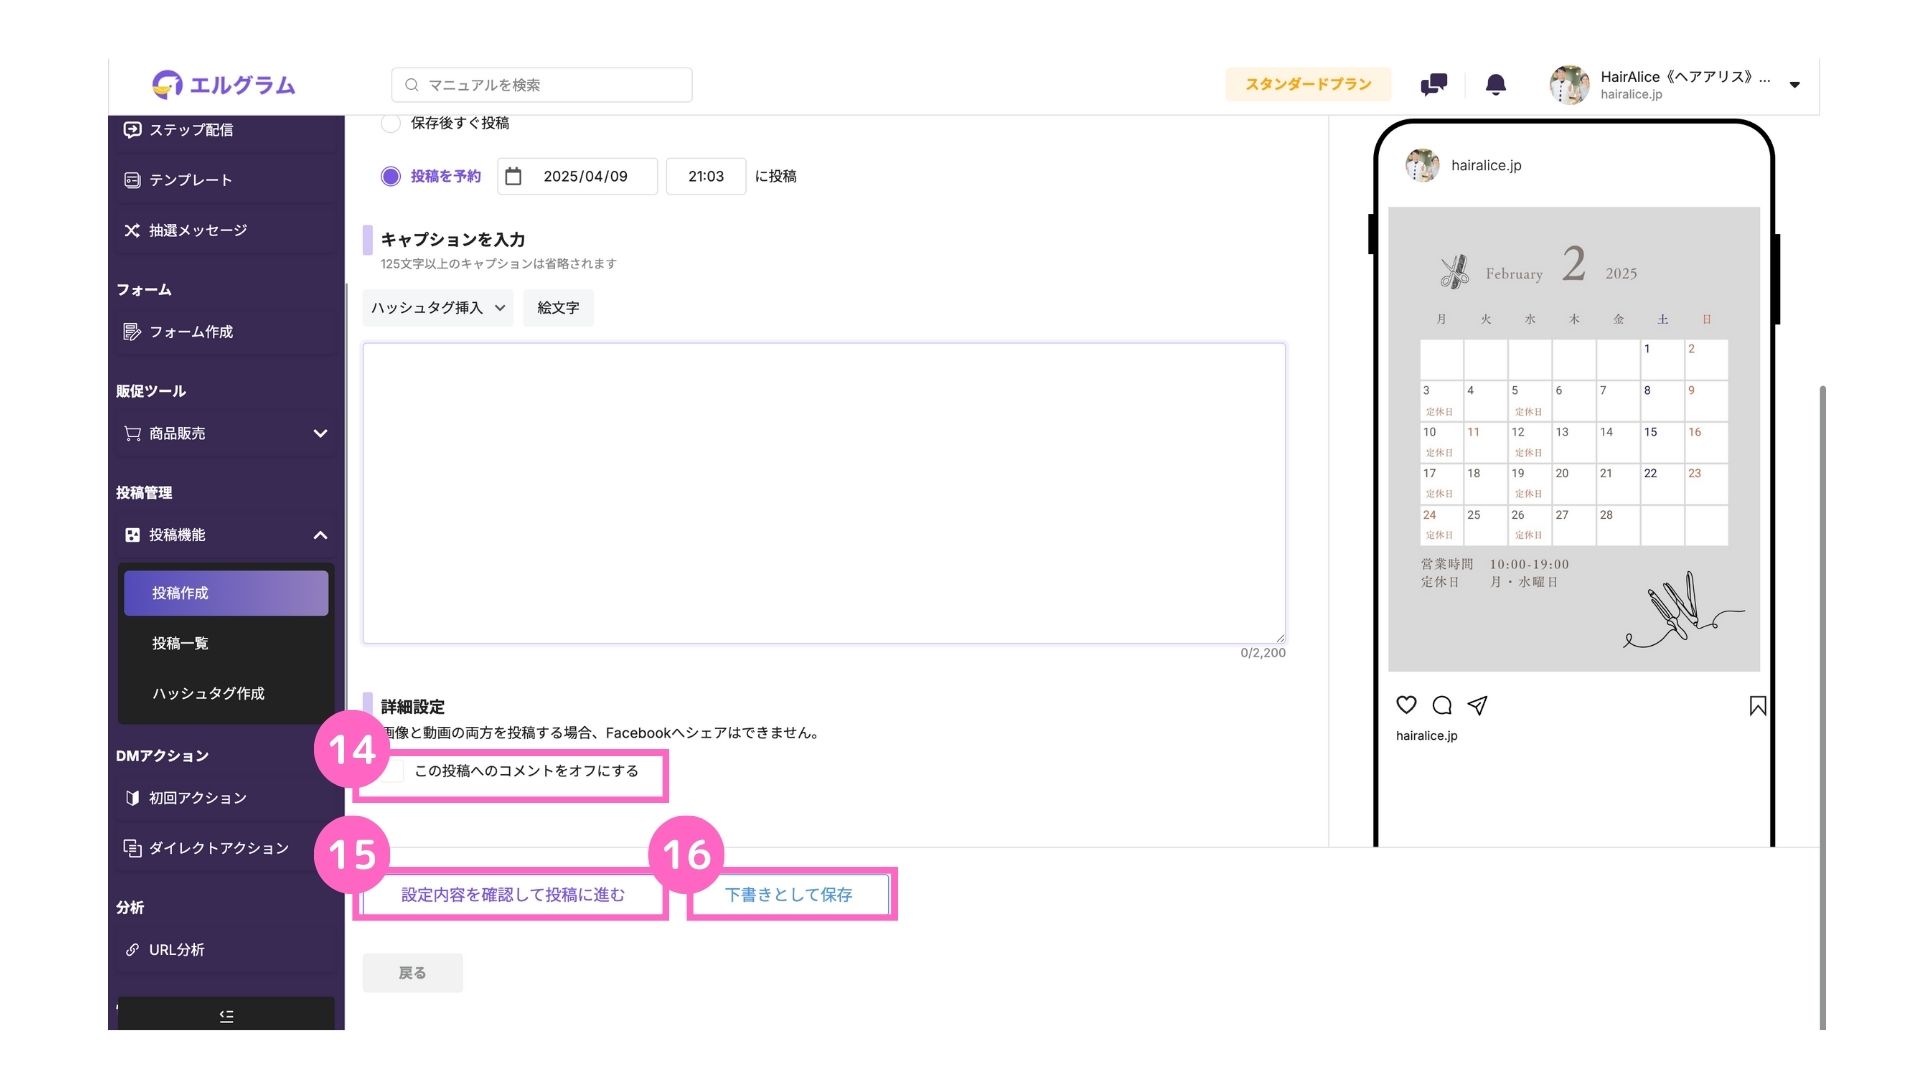Toggle この投稿へのコメントをオフにする checkbox
The image size is (1920, 1080).
pos(395,771)
